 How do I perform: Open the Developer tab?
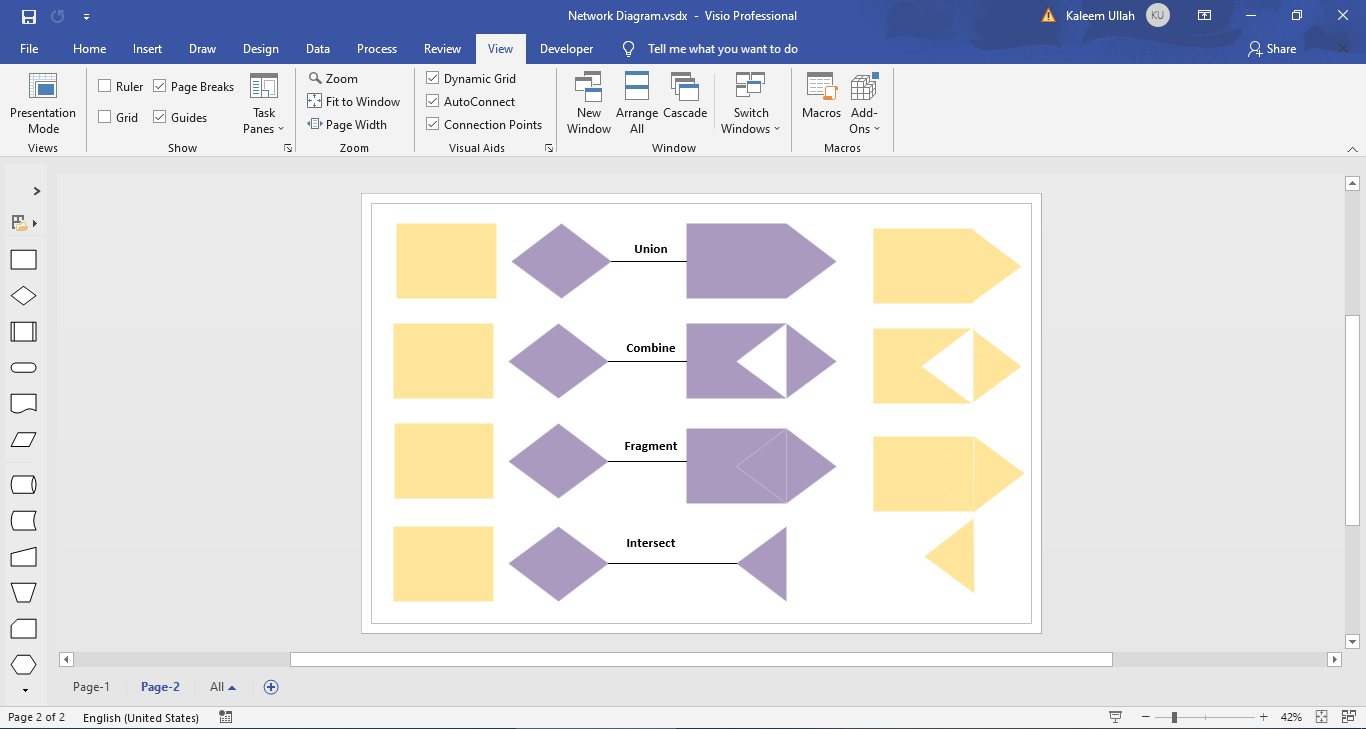click(566, 48)
